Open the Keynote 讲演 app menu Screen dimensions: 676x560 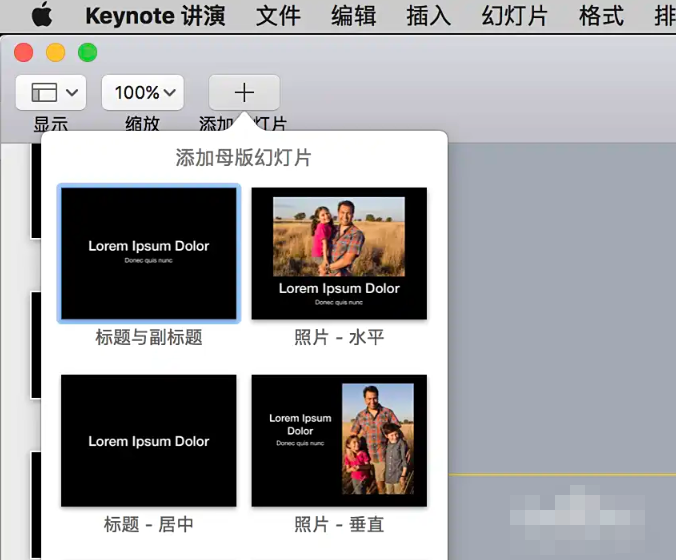tap(155, 16)
